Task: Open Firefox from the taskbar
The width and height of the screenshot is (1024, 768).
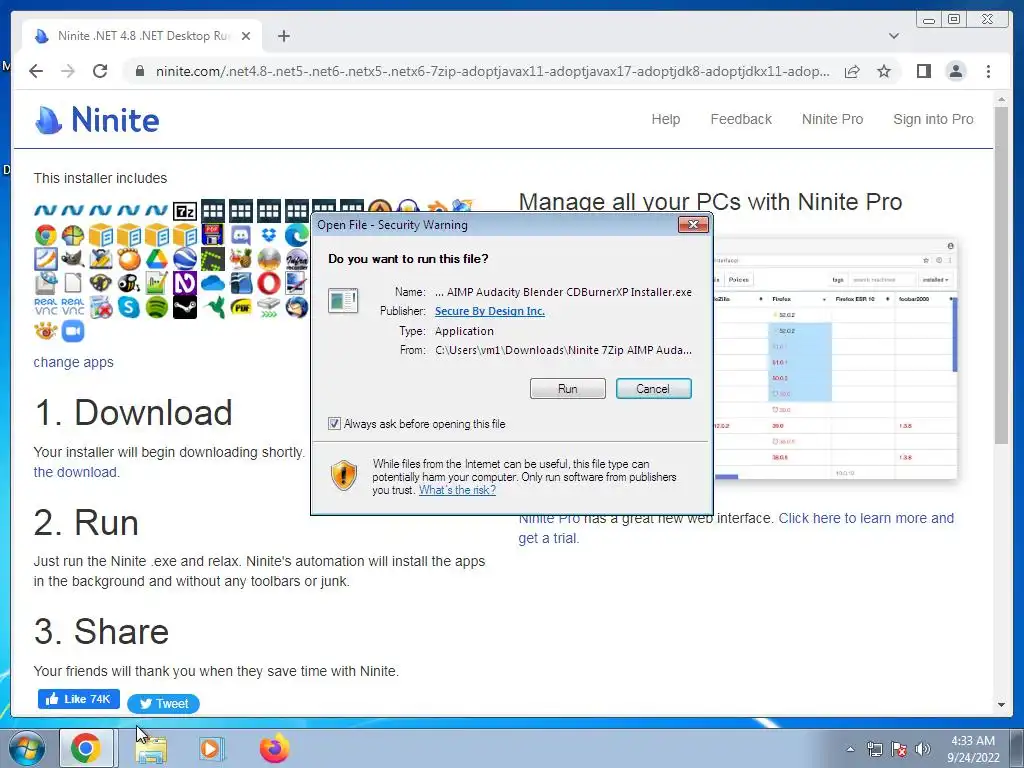Action: (x=274, y=748)
